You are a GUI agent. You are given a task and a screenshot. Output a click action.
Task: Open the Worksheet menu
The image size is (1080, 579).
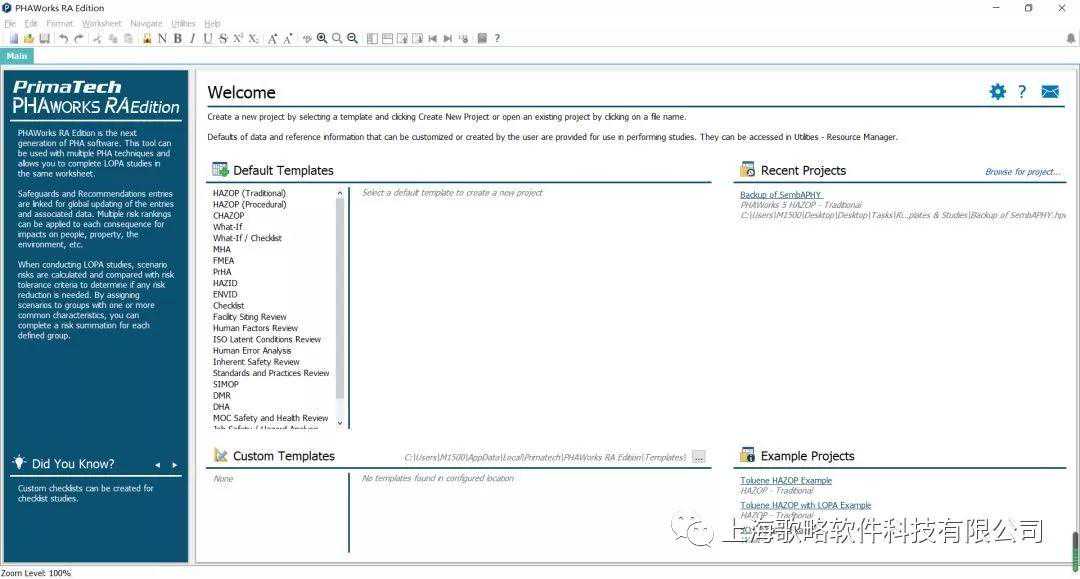coord(101,23)
